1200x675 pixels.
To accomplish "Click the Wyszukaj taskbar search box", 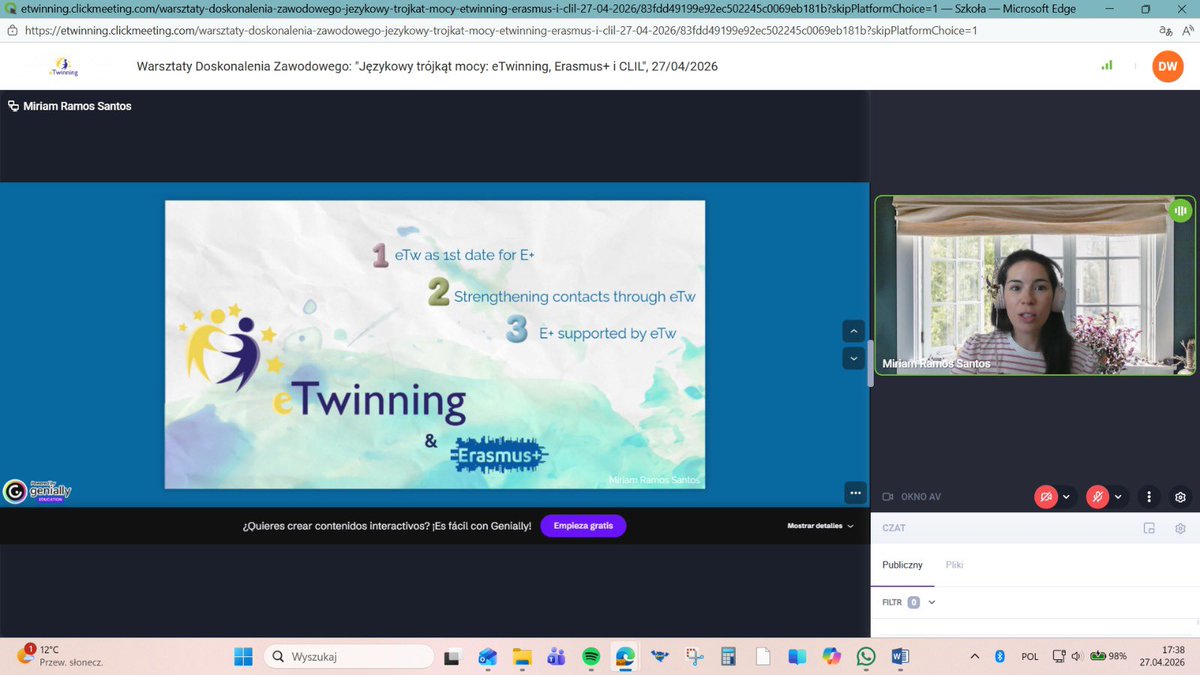I will [x=349, y=656].
